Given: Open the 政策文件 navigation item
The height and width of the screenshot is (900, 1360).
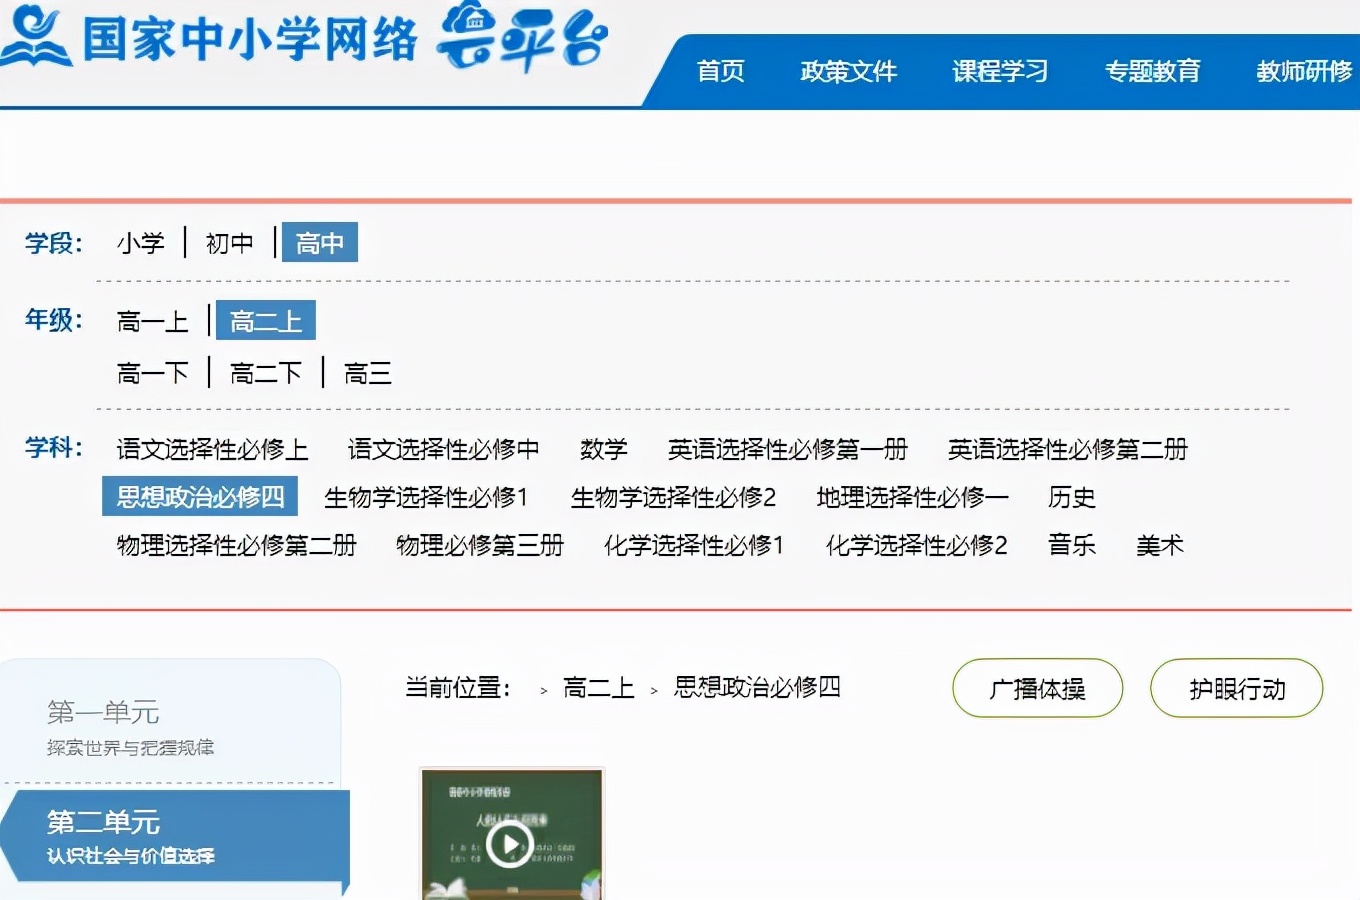Looking at the screenshot, I should [x=849, y=71].
